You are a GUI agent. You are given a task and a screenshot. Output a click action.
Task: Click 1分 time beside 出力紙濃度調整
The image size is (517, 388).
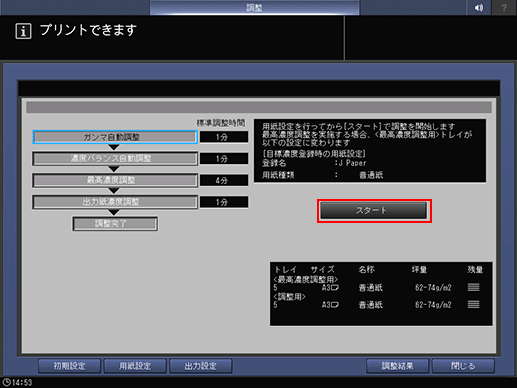(x=224, y=202)
